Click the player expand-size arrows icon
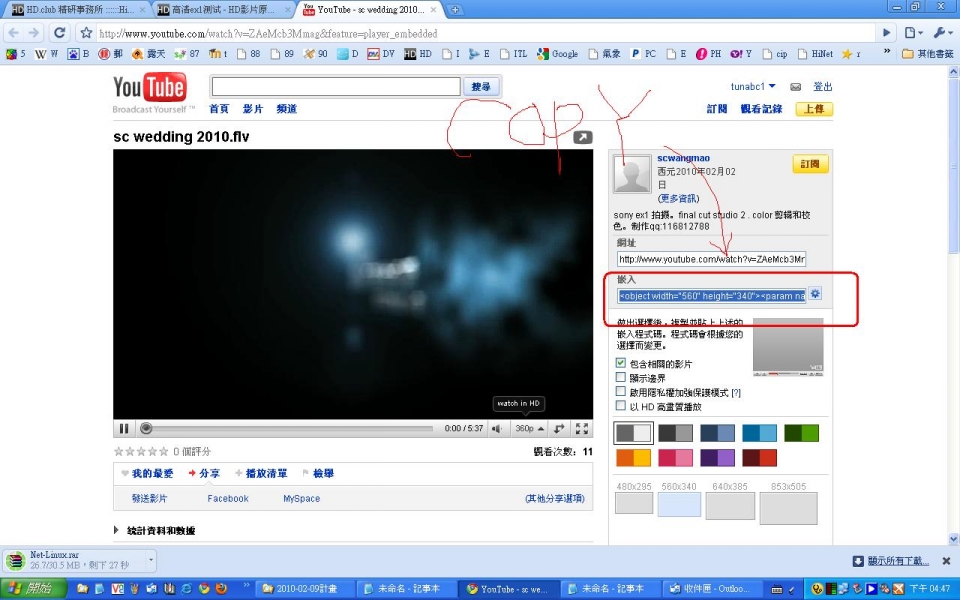This screenshot has width=960, height=600. [x=560, y=429]
